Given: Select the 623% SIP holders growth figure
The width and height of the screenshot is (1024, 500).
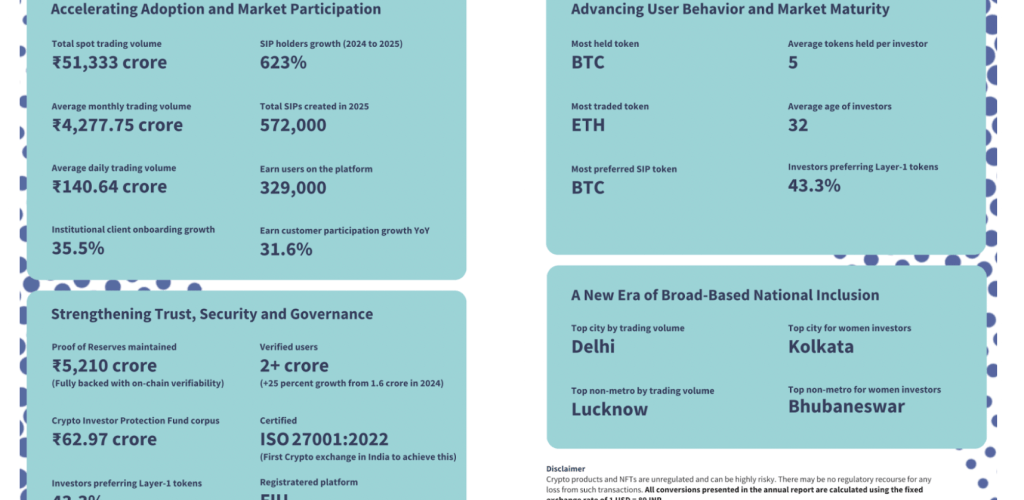Looking at the screenshot, I should point(283,63).
